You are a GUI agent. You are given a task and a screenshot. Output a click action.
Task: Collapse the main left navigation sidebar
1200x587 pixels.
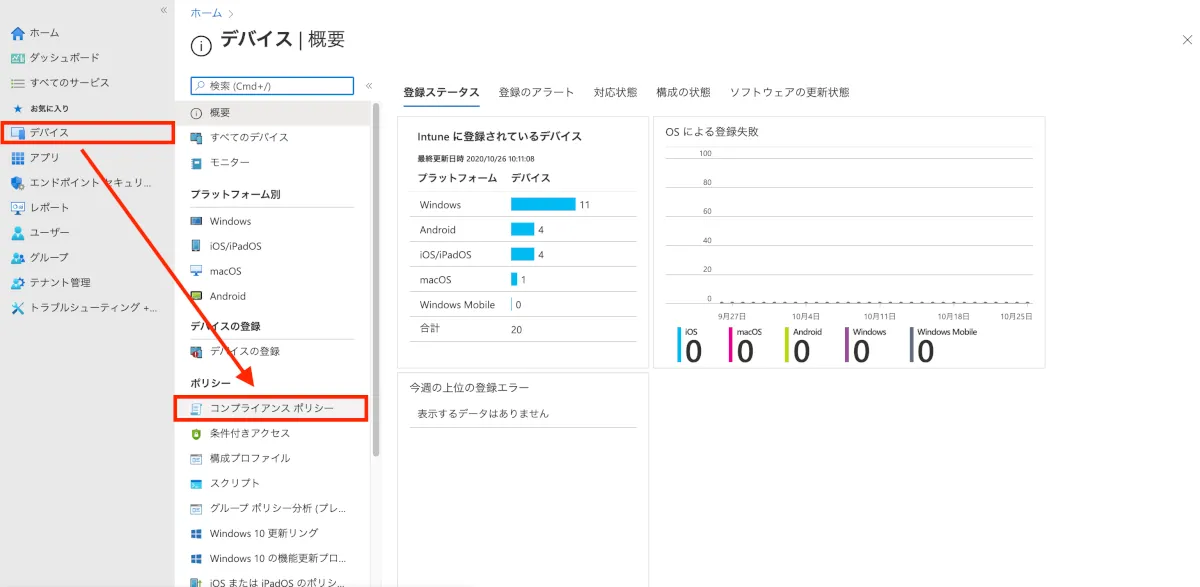(164, 10)
